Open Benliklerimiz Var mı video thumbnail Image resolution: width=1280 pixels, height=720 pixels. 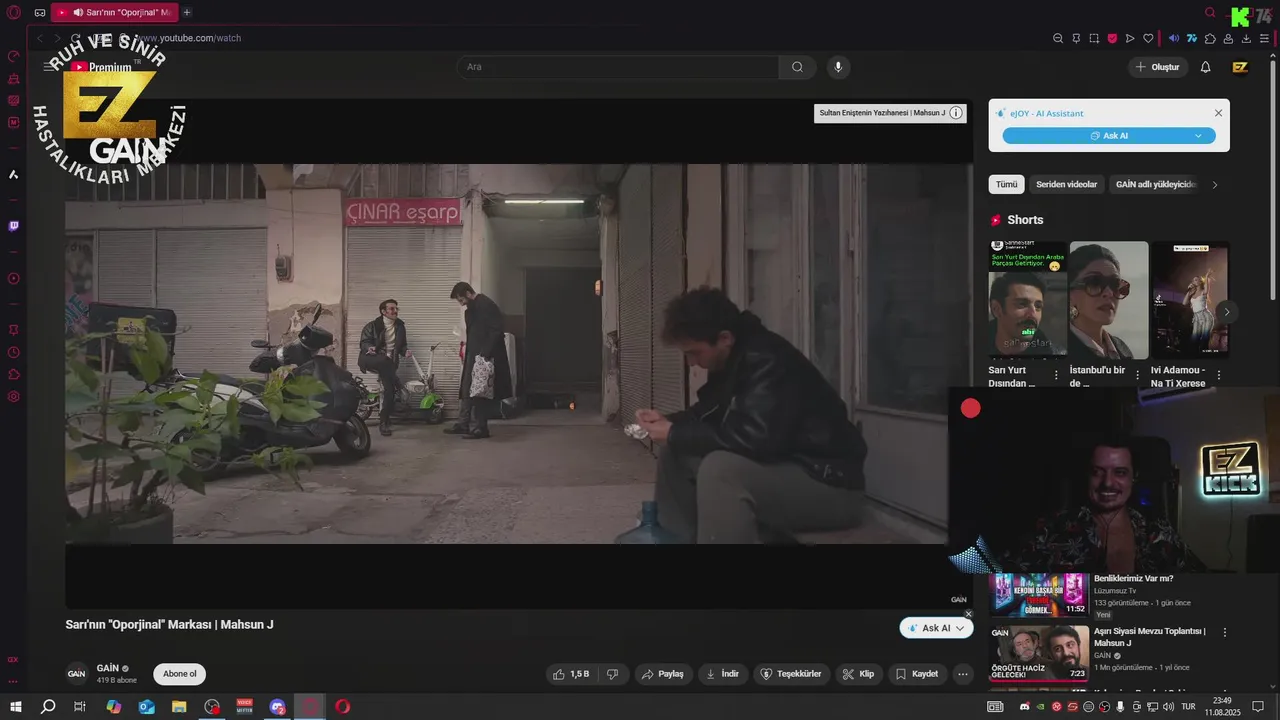[1039, 595]
